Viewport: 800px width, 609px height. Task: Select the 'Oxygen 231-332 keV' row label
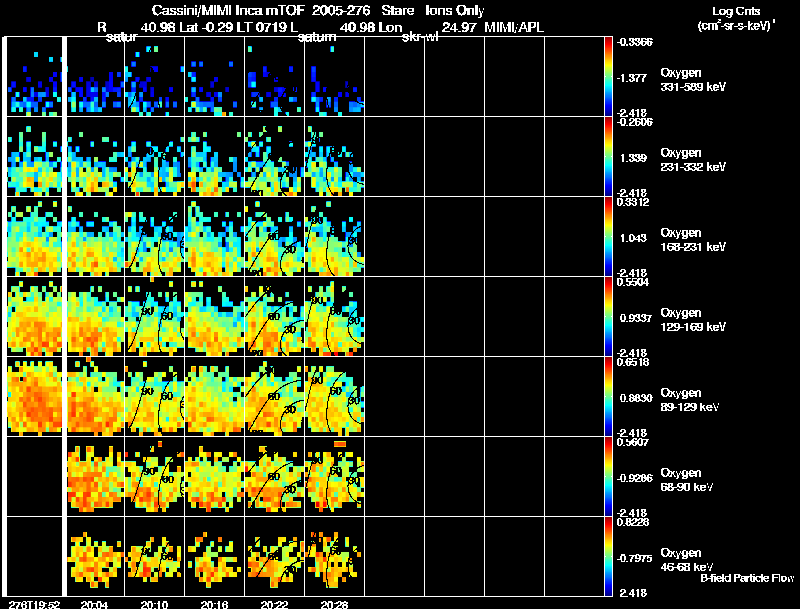tap(693, 160)
